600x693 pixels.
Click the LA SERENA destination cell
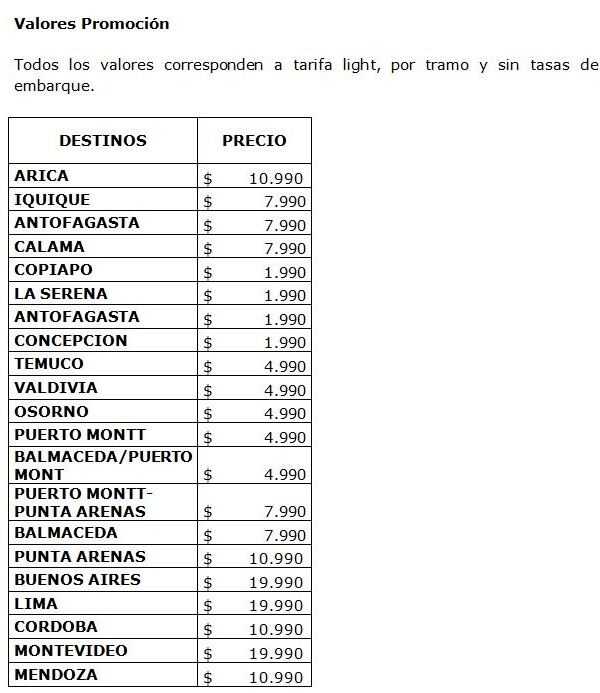(103, 293)
